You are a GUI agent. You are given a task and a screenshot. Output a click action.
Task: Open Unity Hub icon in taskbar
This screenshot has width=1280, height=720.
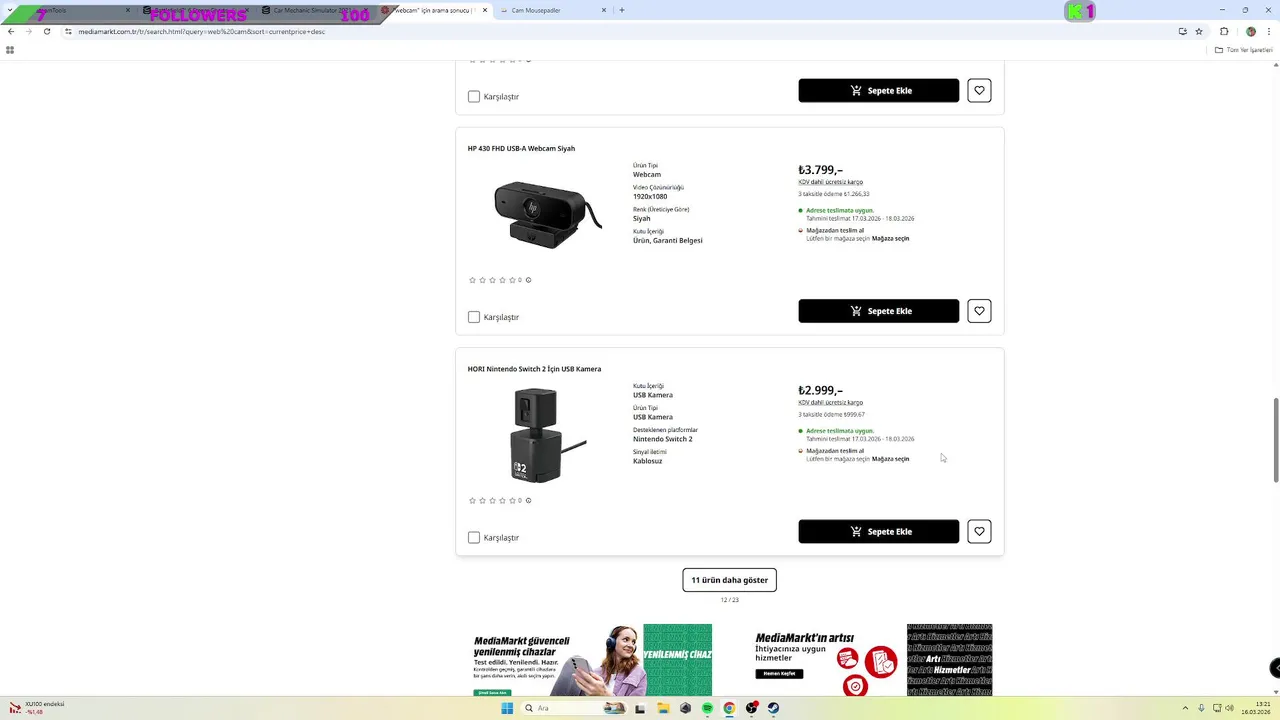(x=685, y=708)
